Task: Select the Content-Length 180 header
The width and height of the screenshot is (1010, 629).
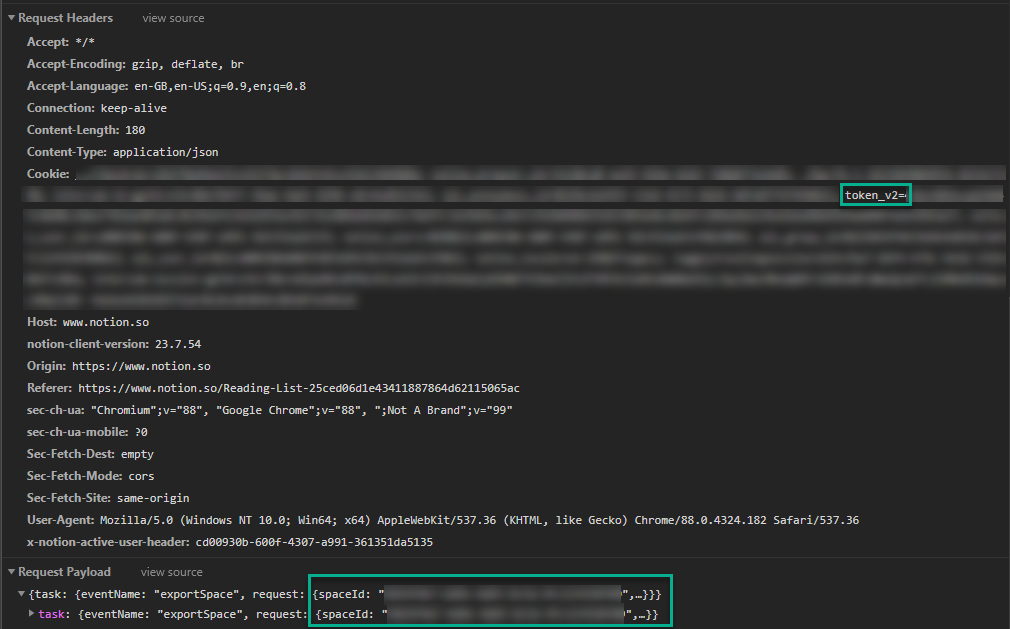Action: (x=86, y=130)
